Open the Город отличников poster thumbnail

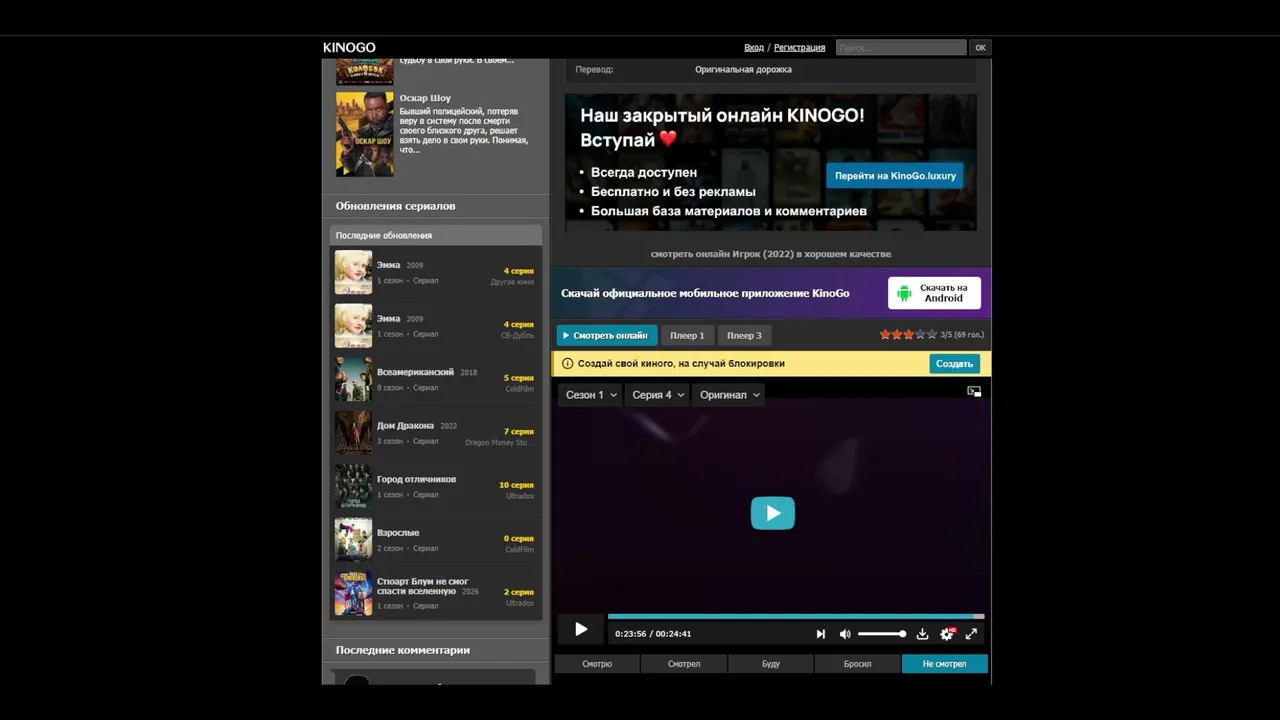pyautogui.click(x=353, y=486)
